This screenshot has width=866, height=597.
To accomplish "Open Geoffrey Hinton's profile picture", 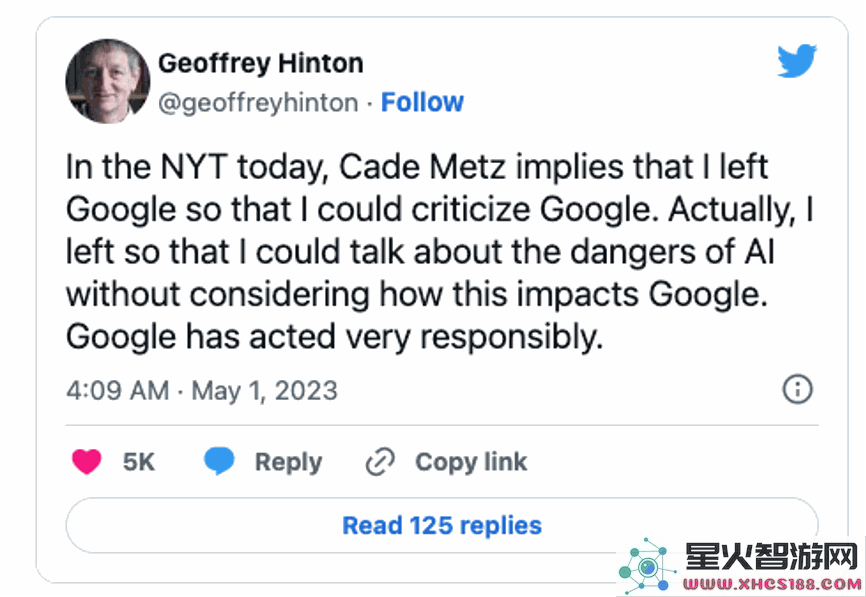I will coord(108,81).
